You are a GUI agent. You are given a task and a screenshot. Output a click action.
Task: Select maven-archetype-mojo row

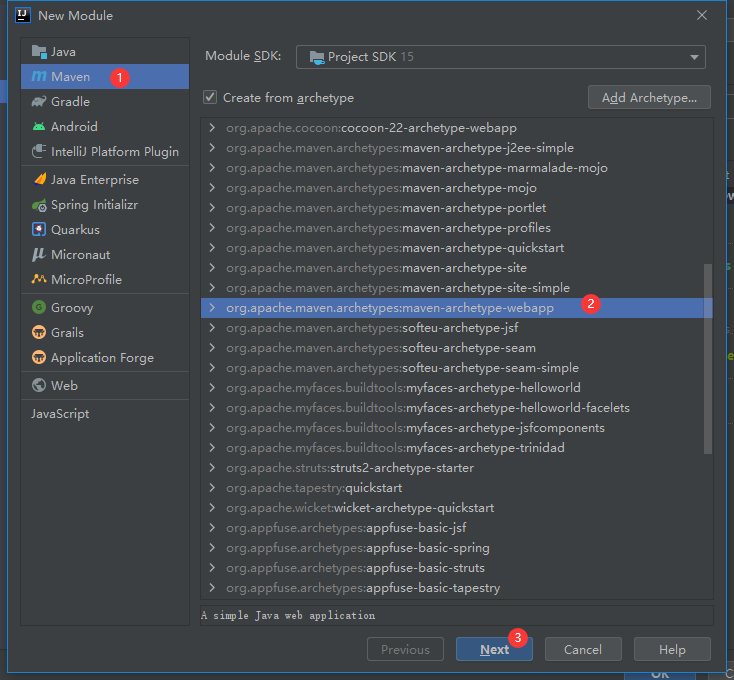click(456, 188)
